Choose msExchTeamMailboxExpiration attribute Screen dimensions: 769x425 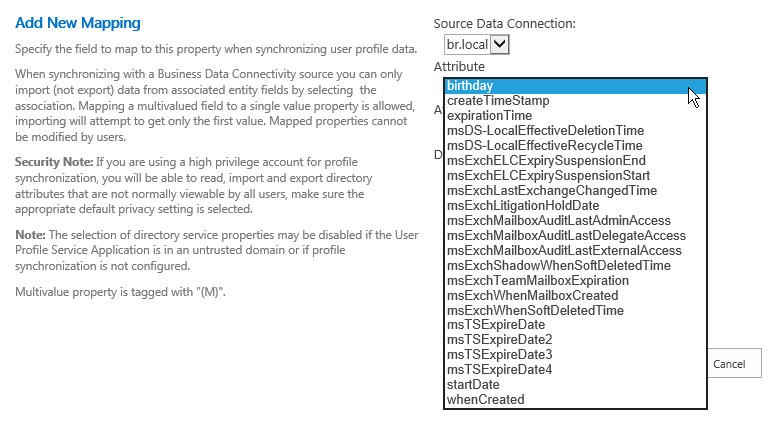pos(575,280)
